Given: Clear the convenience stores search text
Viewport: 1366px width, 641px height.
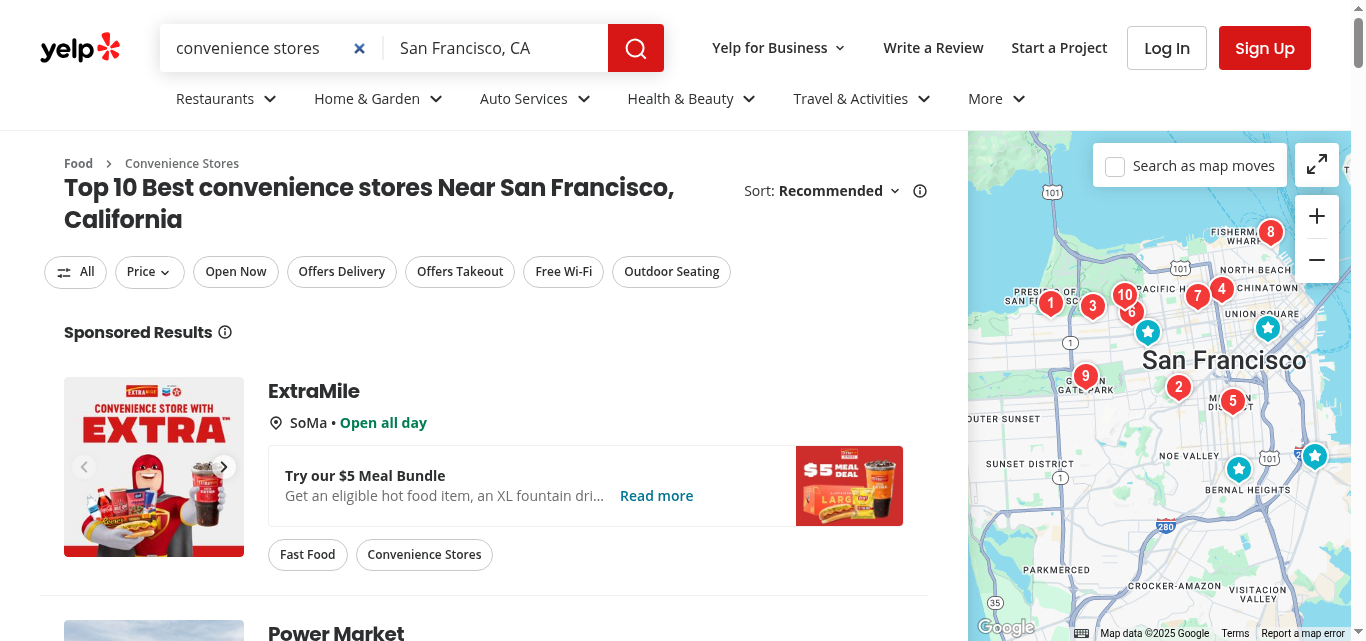Looking at the screenshot, I should pyautogui.click(x=359, y=48).
